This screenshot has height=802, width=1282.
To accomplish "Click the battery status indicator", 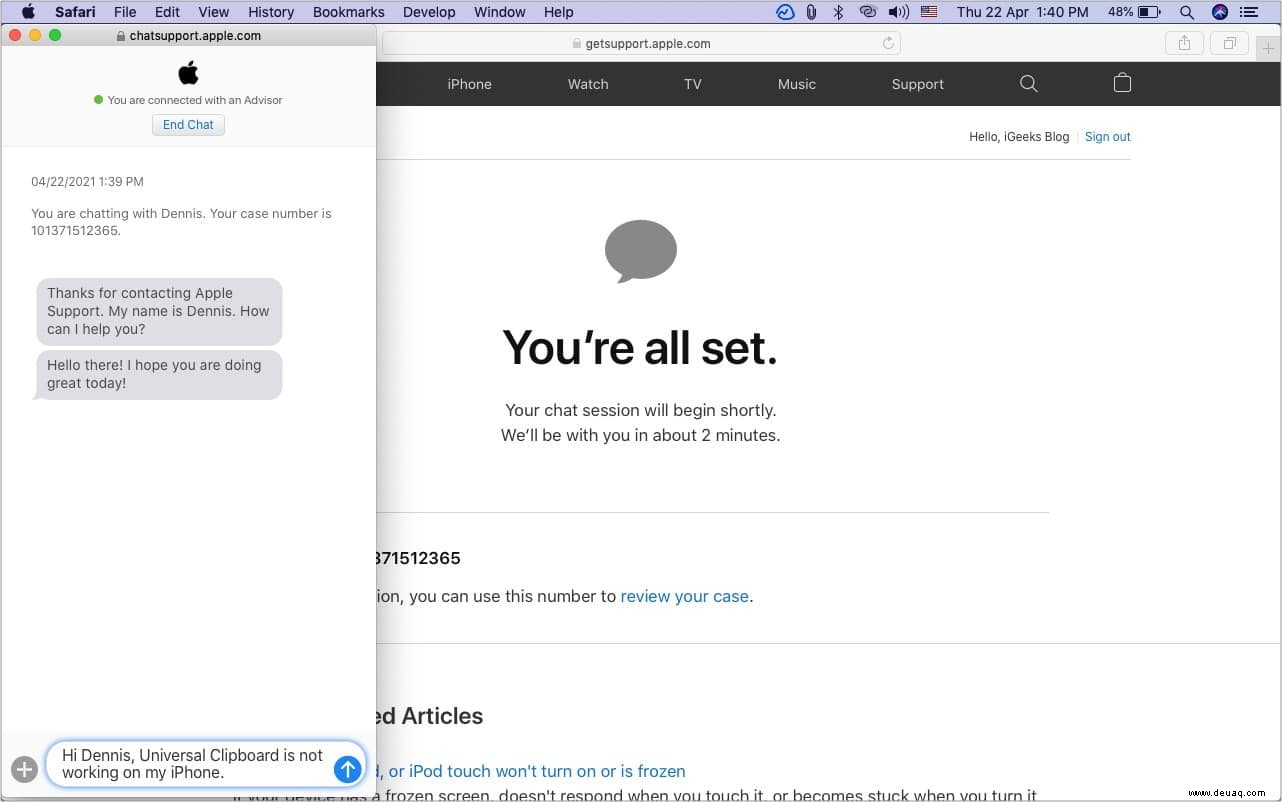I will pyautogui.click(x=1134, y=12).
